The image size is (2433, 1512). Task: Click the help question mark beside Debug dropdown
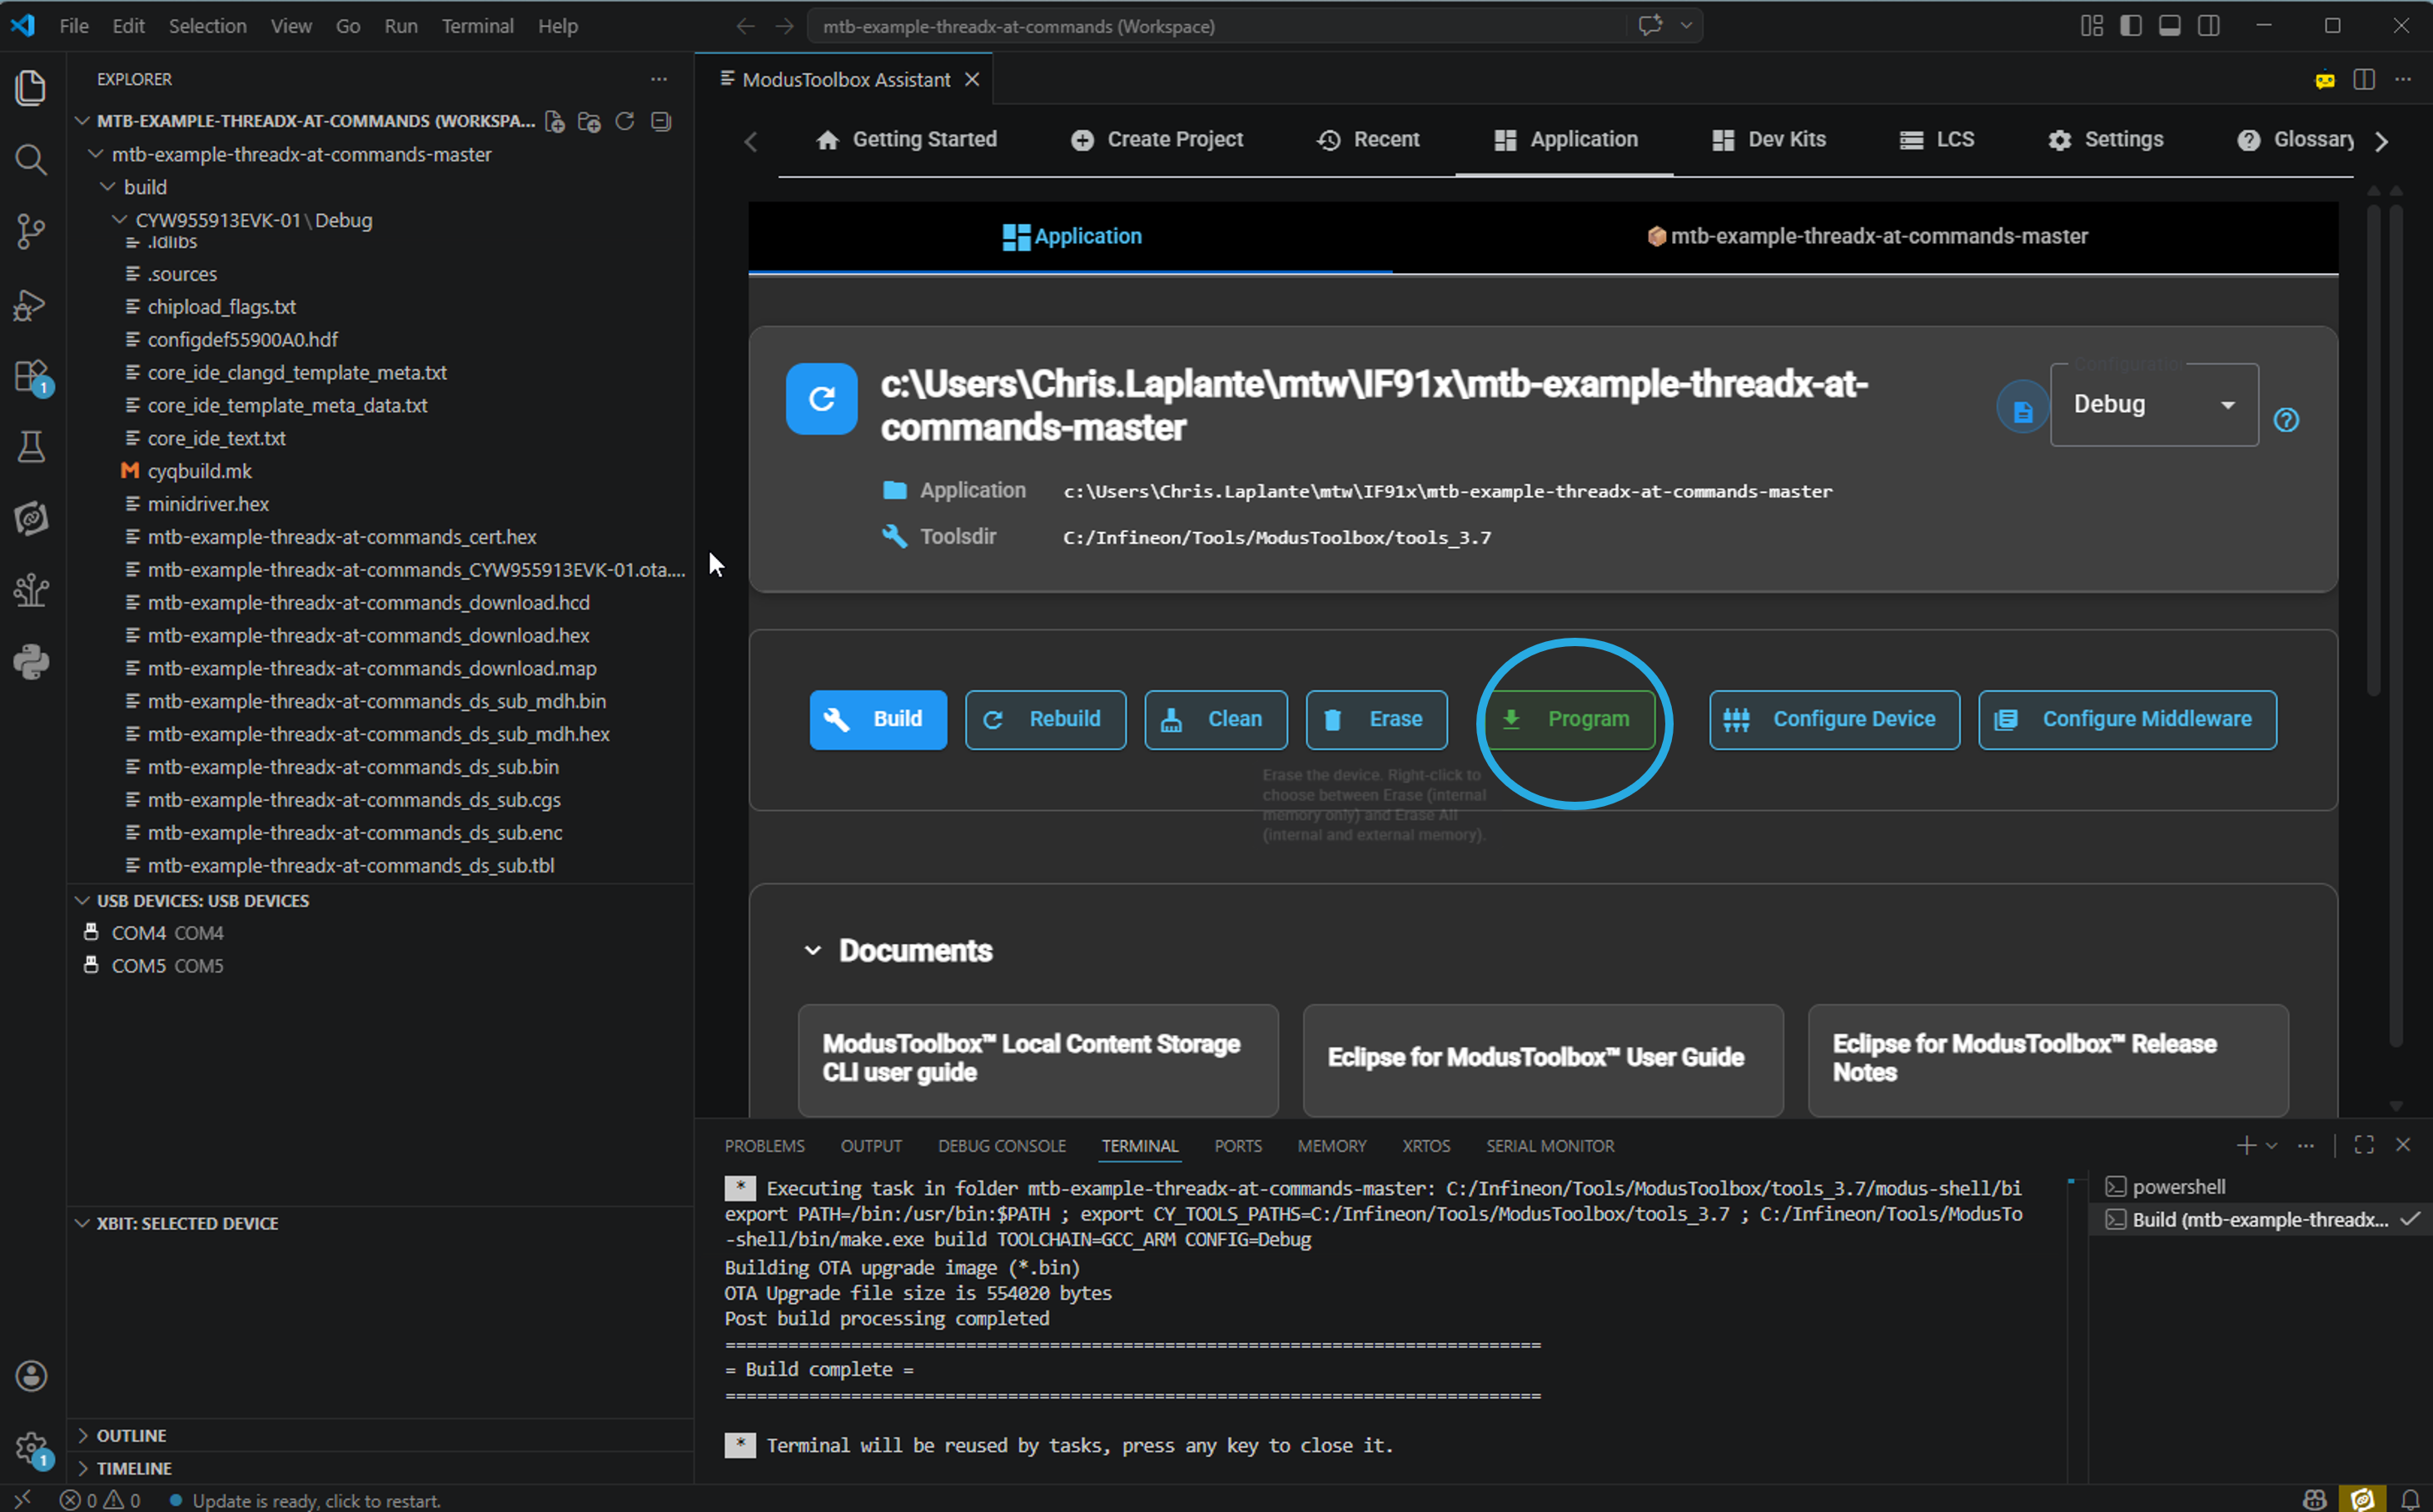2286,419
